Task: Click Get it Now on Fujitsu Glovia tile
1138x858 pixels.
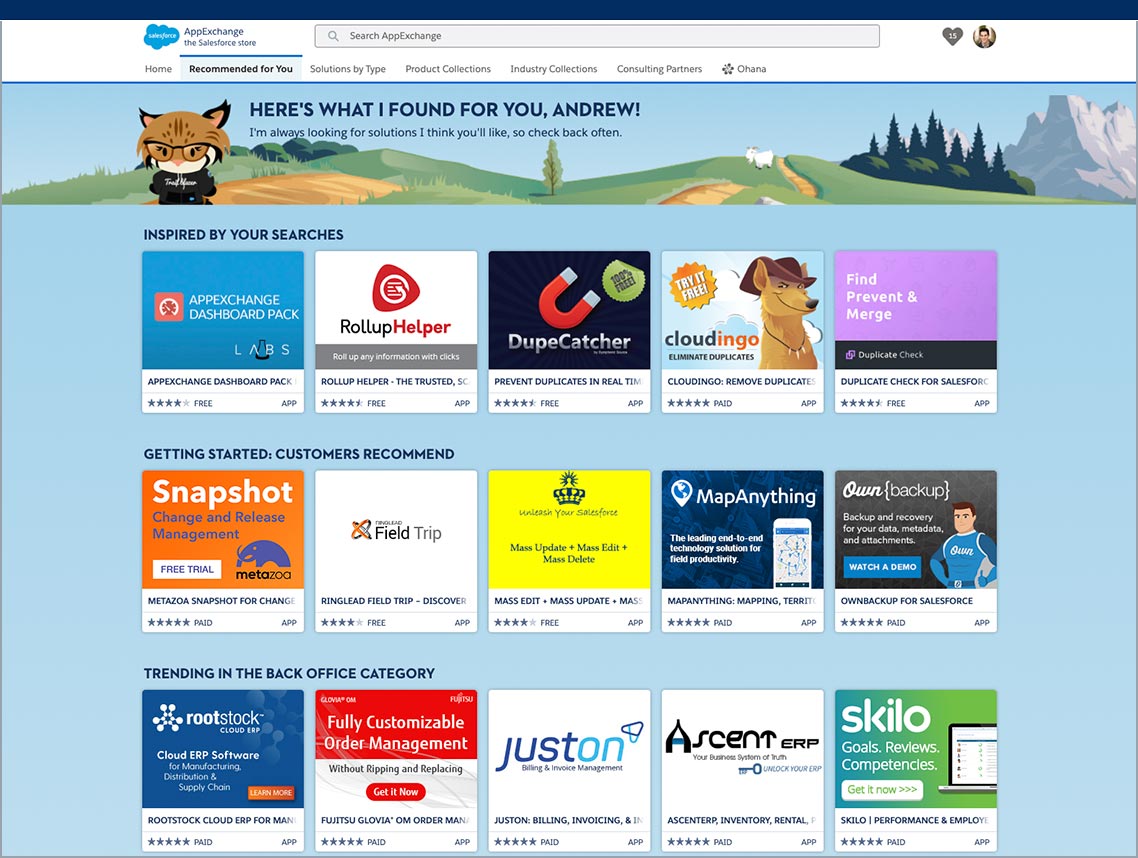Action: tap(396, 790)
